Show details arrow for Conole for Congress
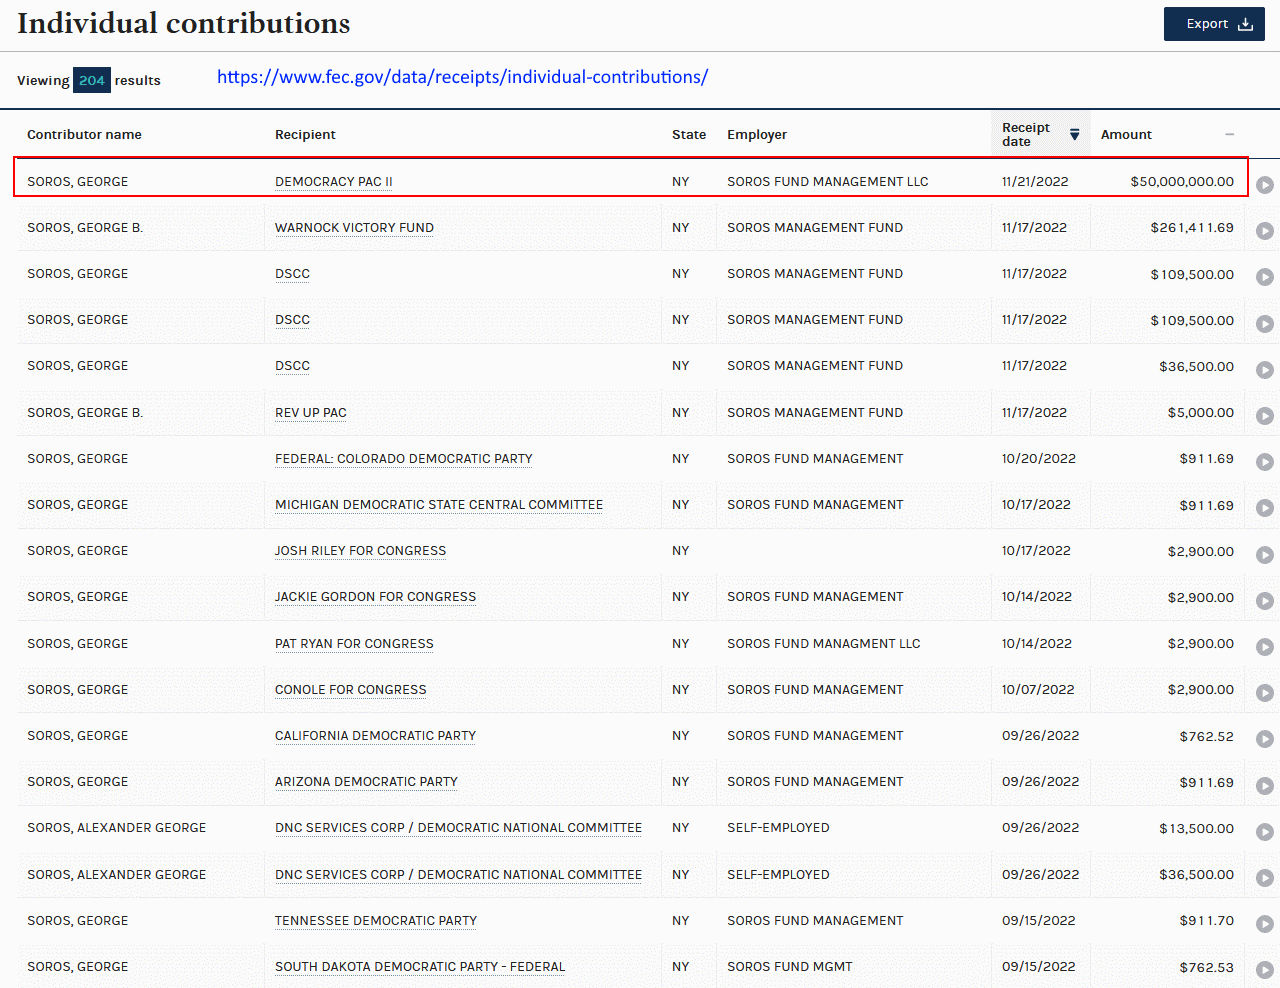The height and width of the screenshot is (988, 1280). (x=1265, y=693)
